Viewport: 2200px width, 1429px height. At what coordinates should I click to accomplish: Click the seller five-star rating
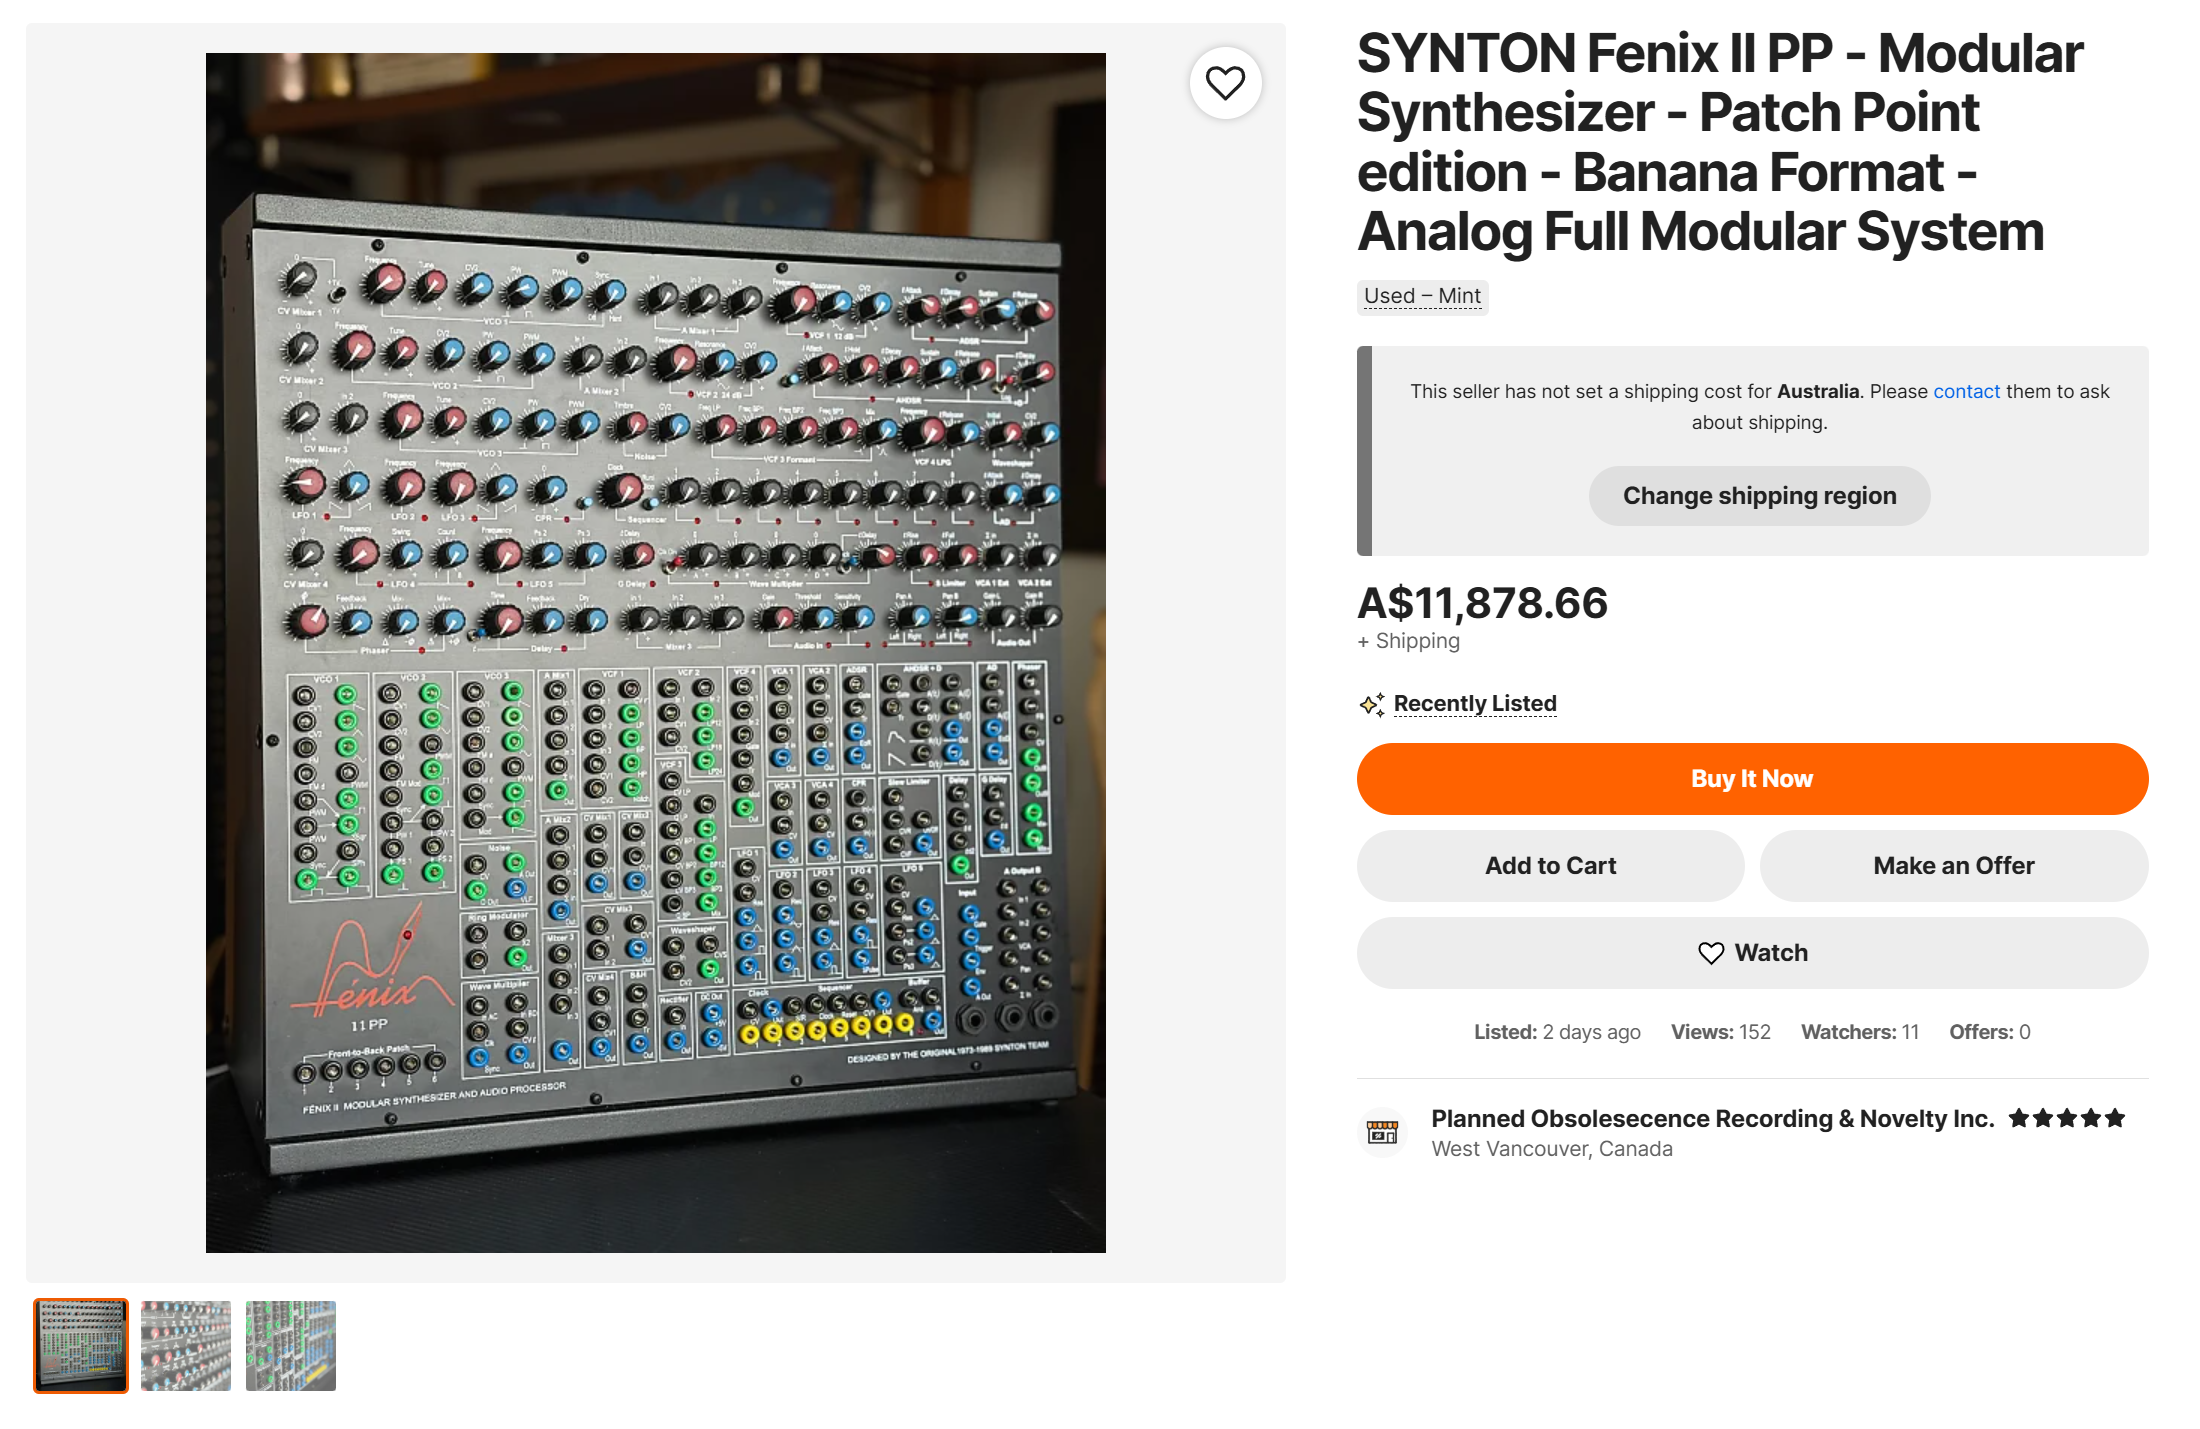click(2066, 1118)
